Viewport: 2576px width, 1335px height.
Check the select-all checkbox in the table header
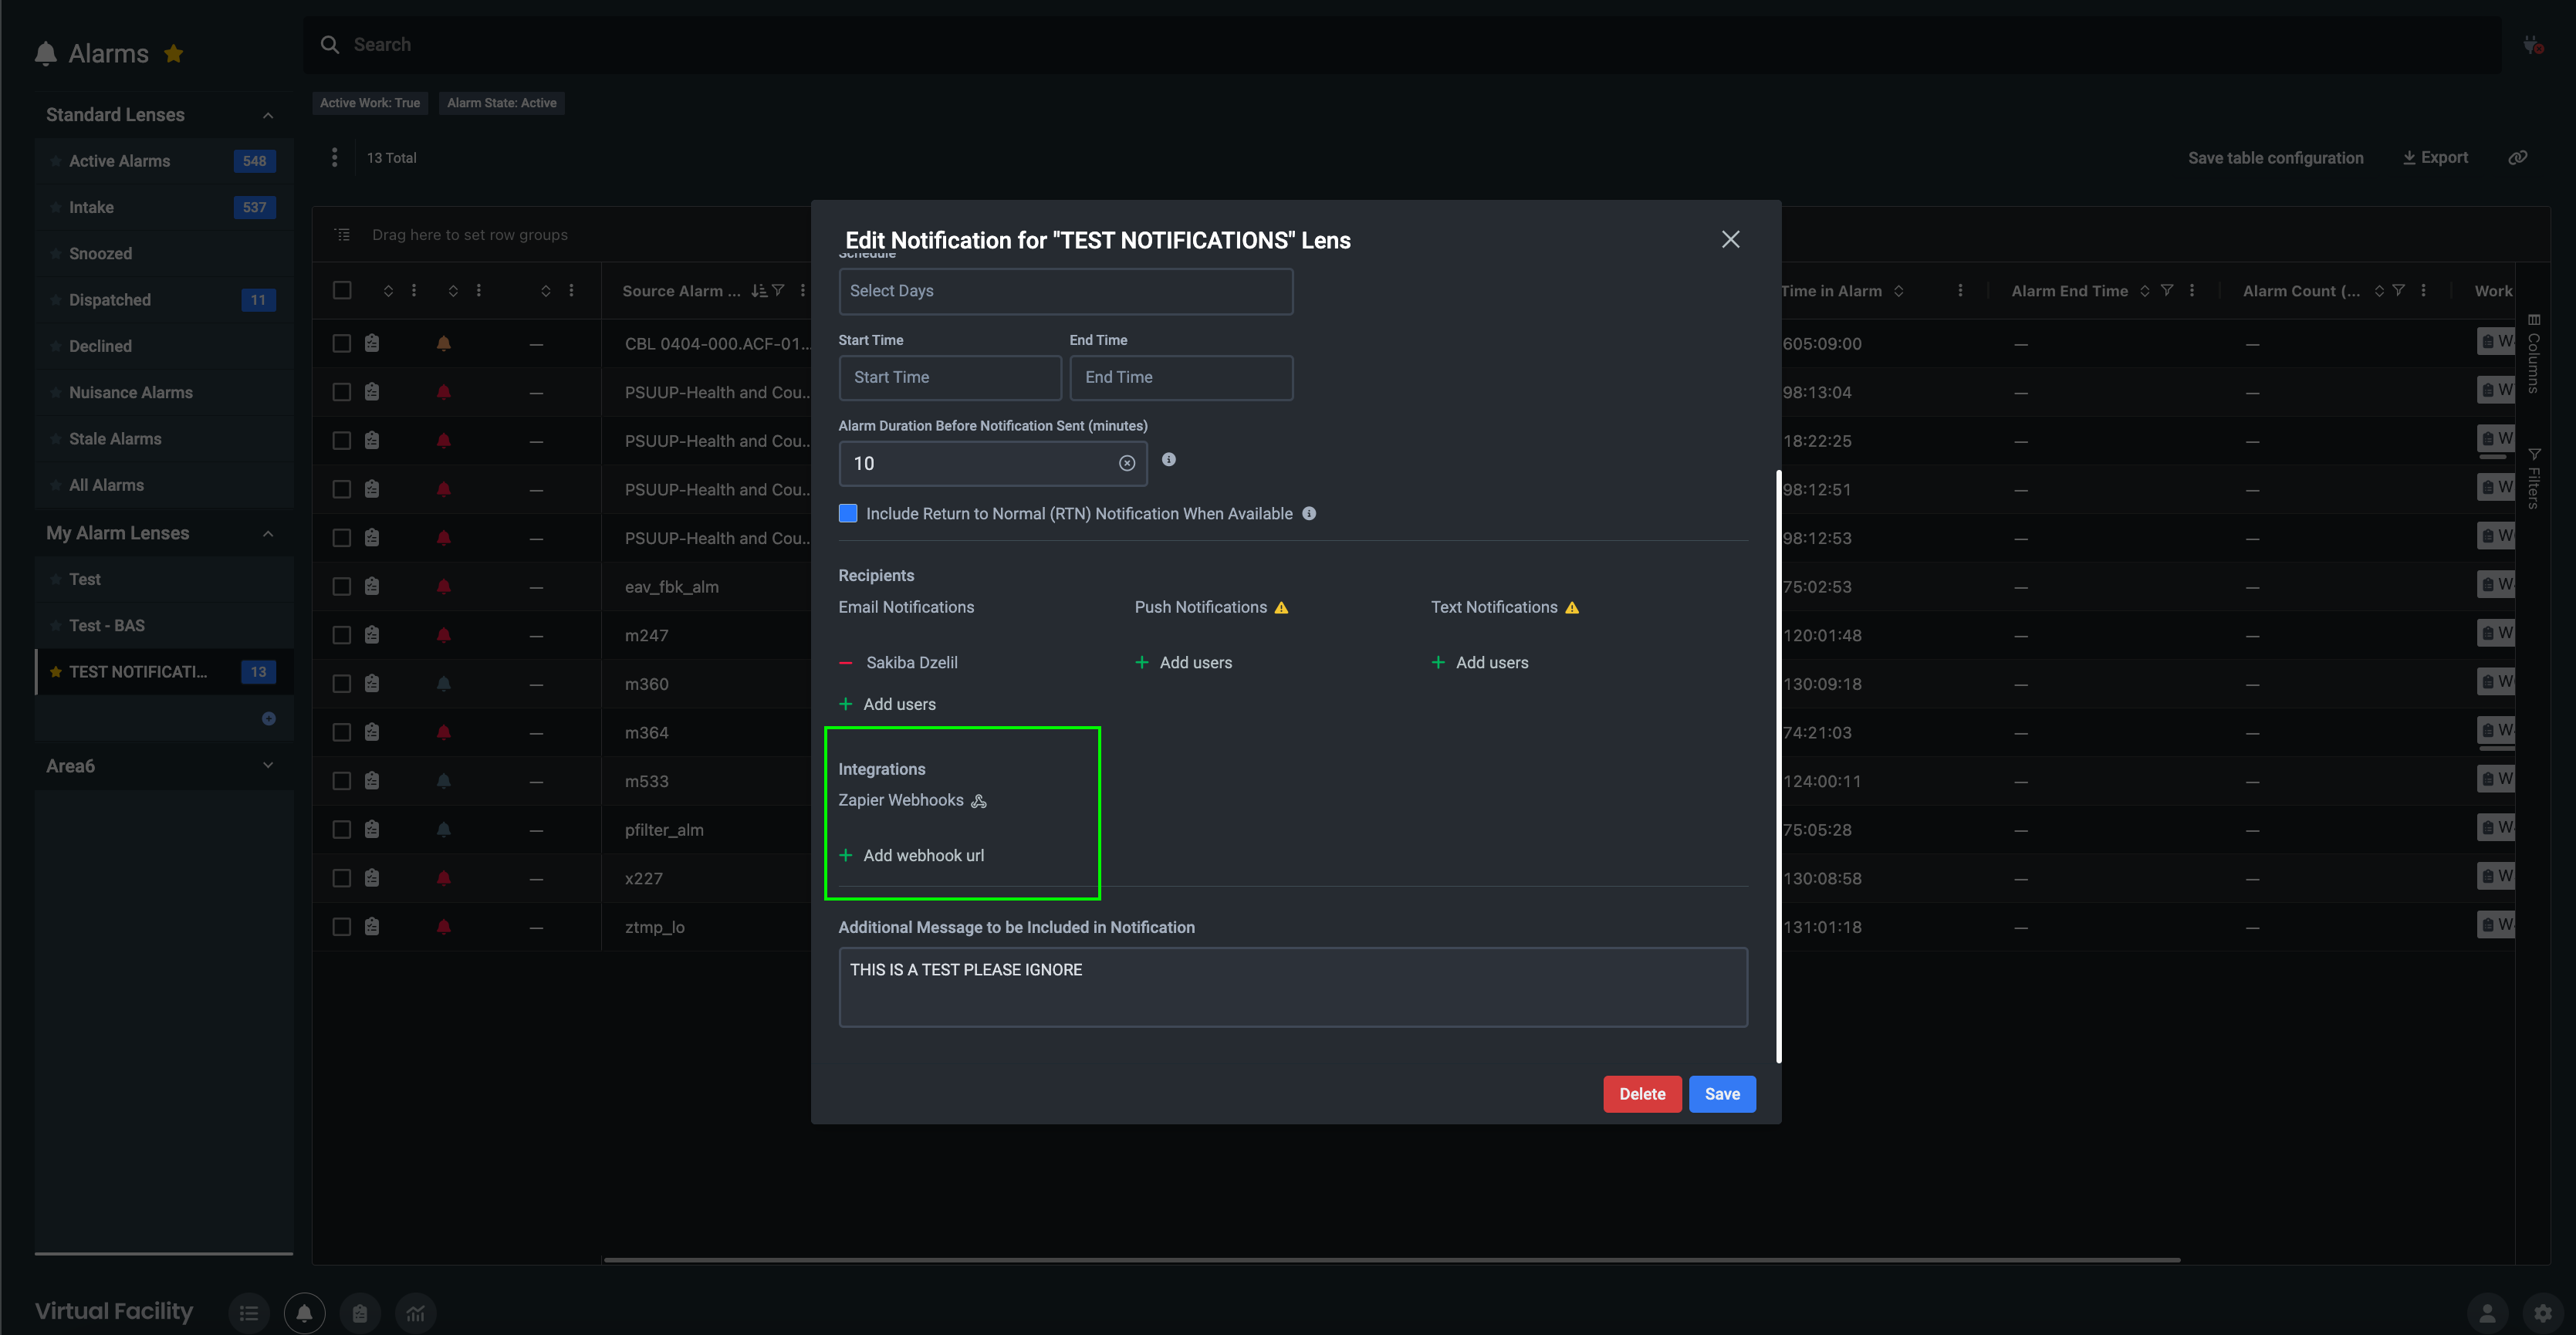pos(342,290)
